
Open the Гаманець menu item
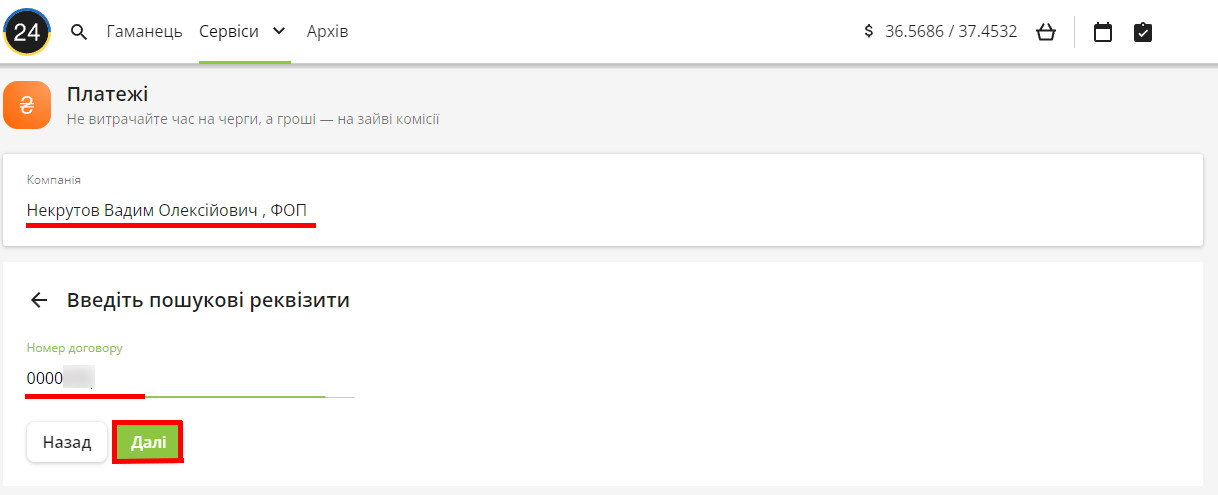click(144, 32)
